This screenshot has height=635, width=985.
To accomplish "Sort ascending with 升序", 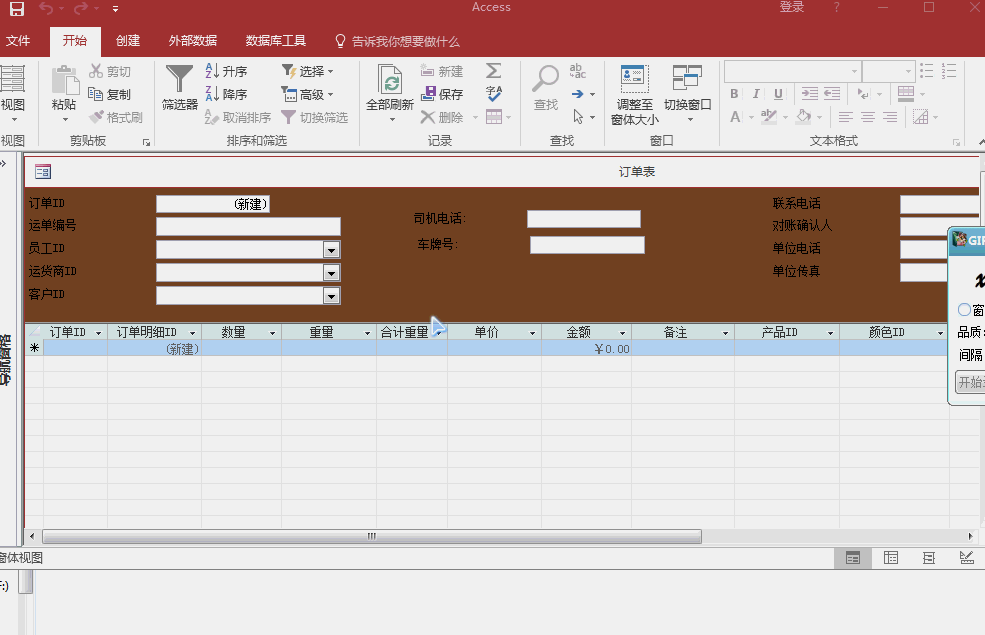I will point(227,71).
